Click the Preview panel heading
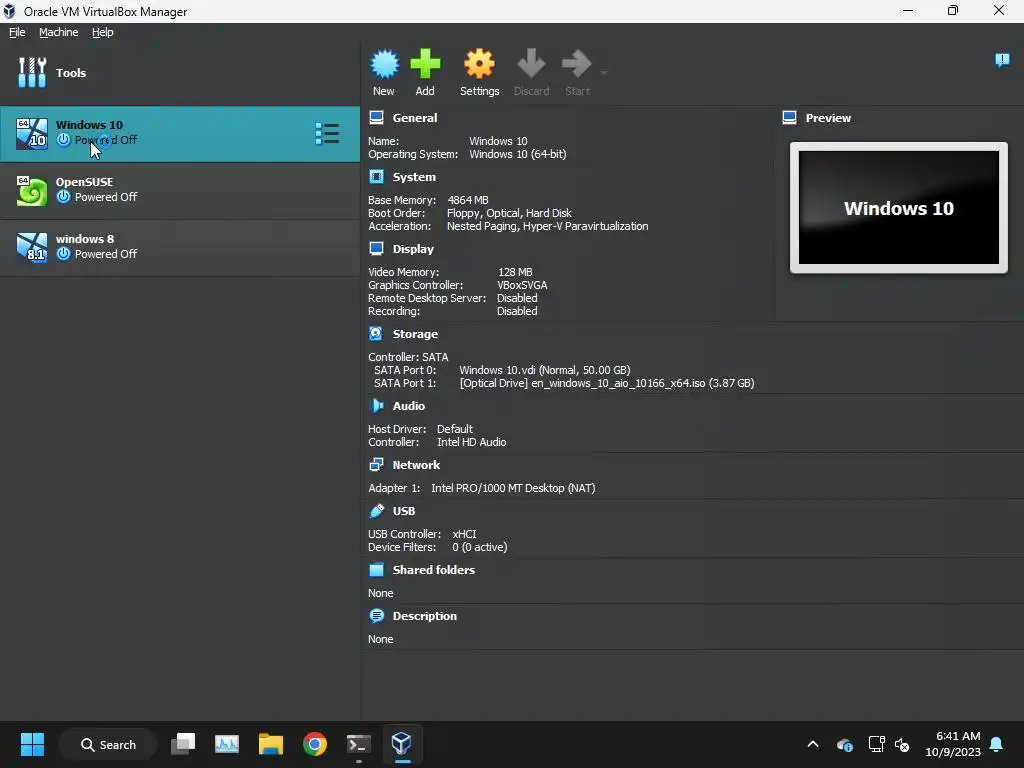The image size is (1024, 768). (828, 118)
